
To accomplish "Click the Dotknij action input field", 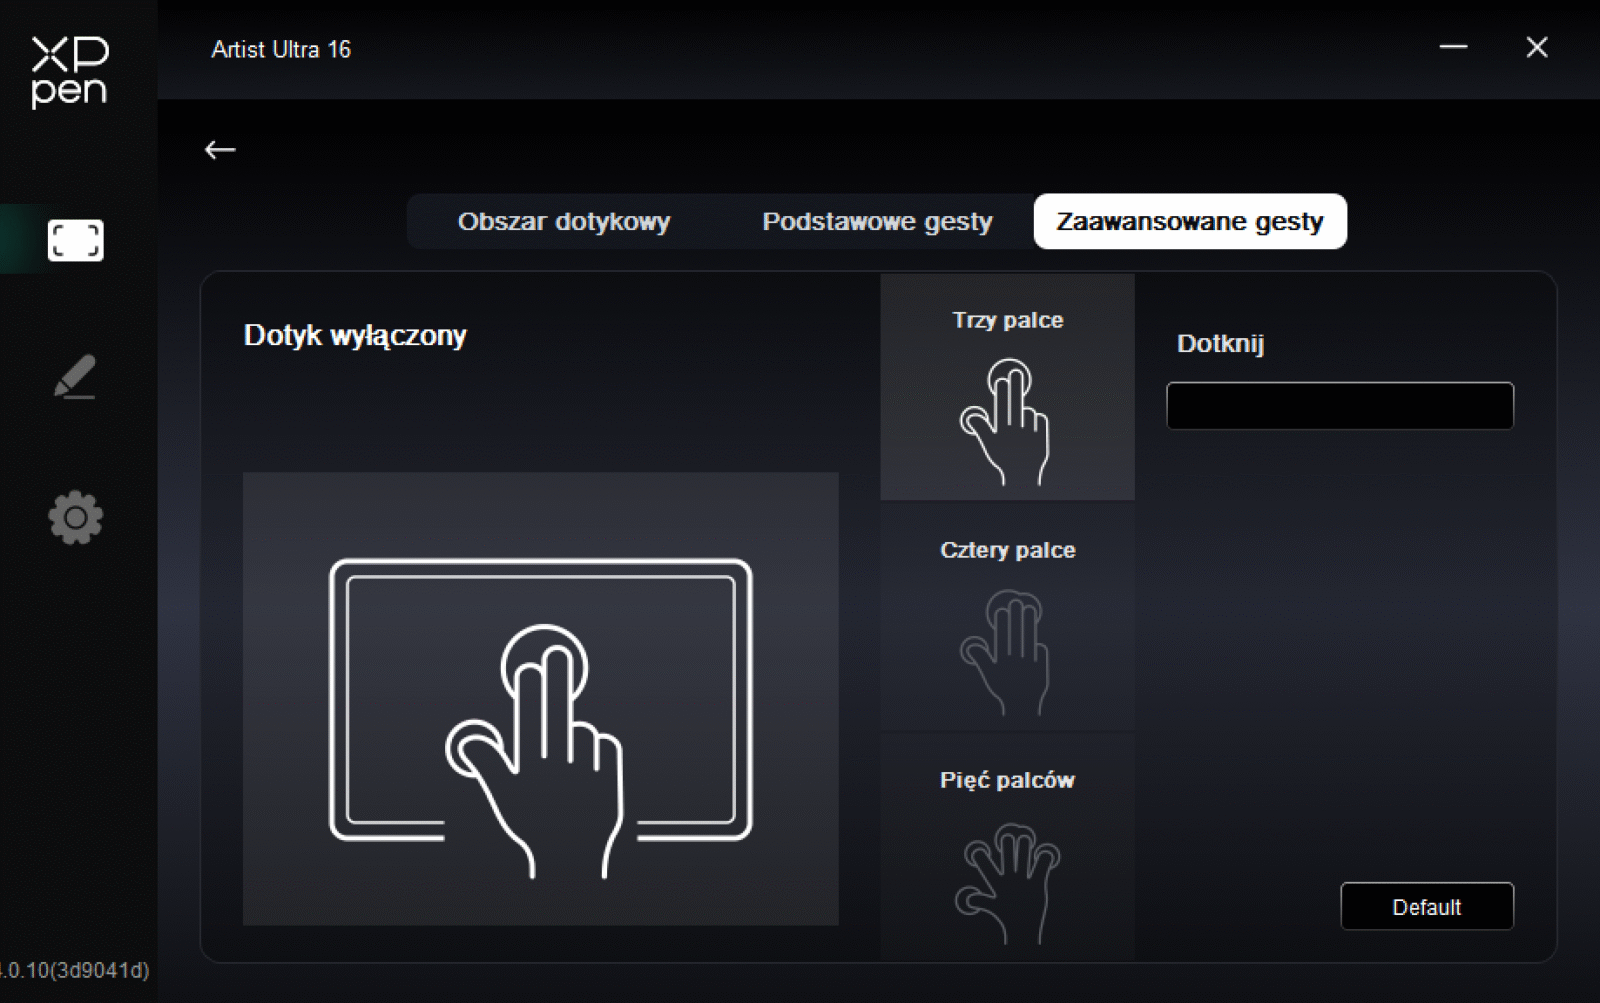I will (x=1339, y=406).
